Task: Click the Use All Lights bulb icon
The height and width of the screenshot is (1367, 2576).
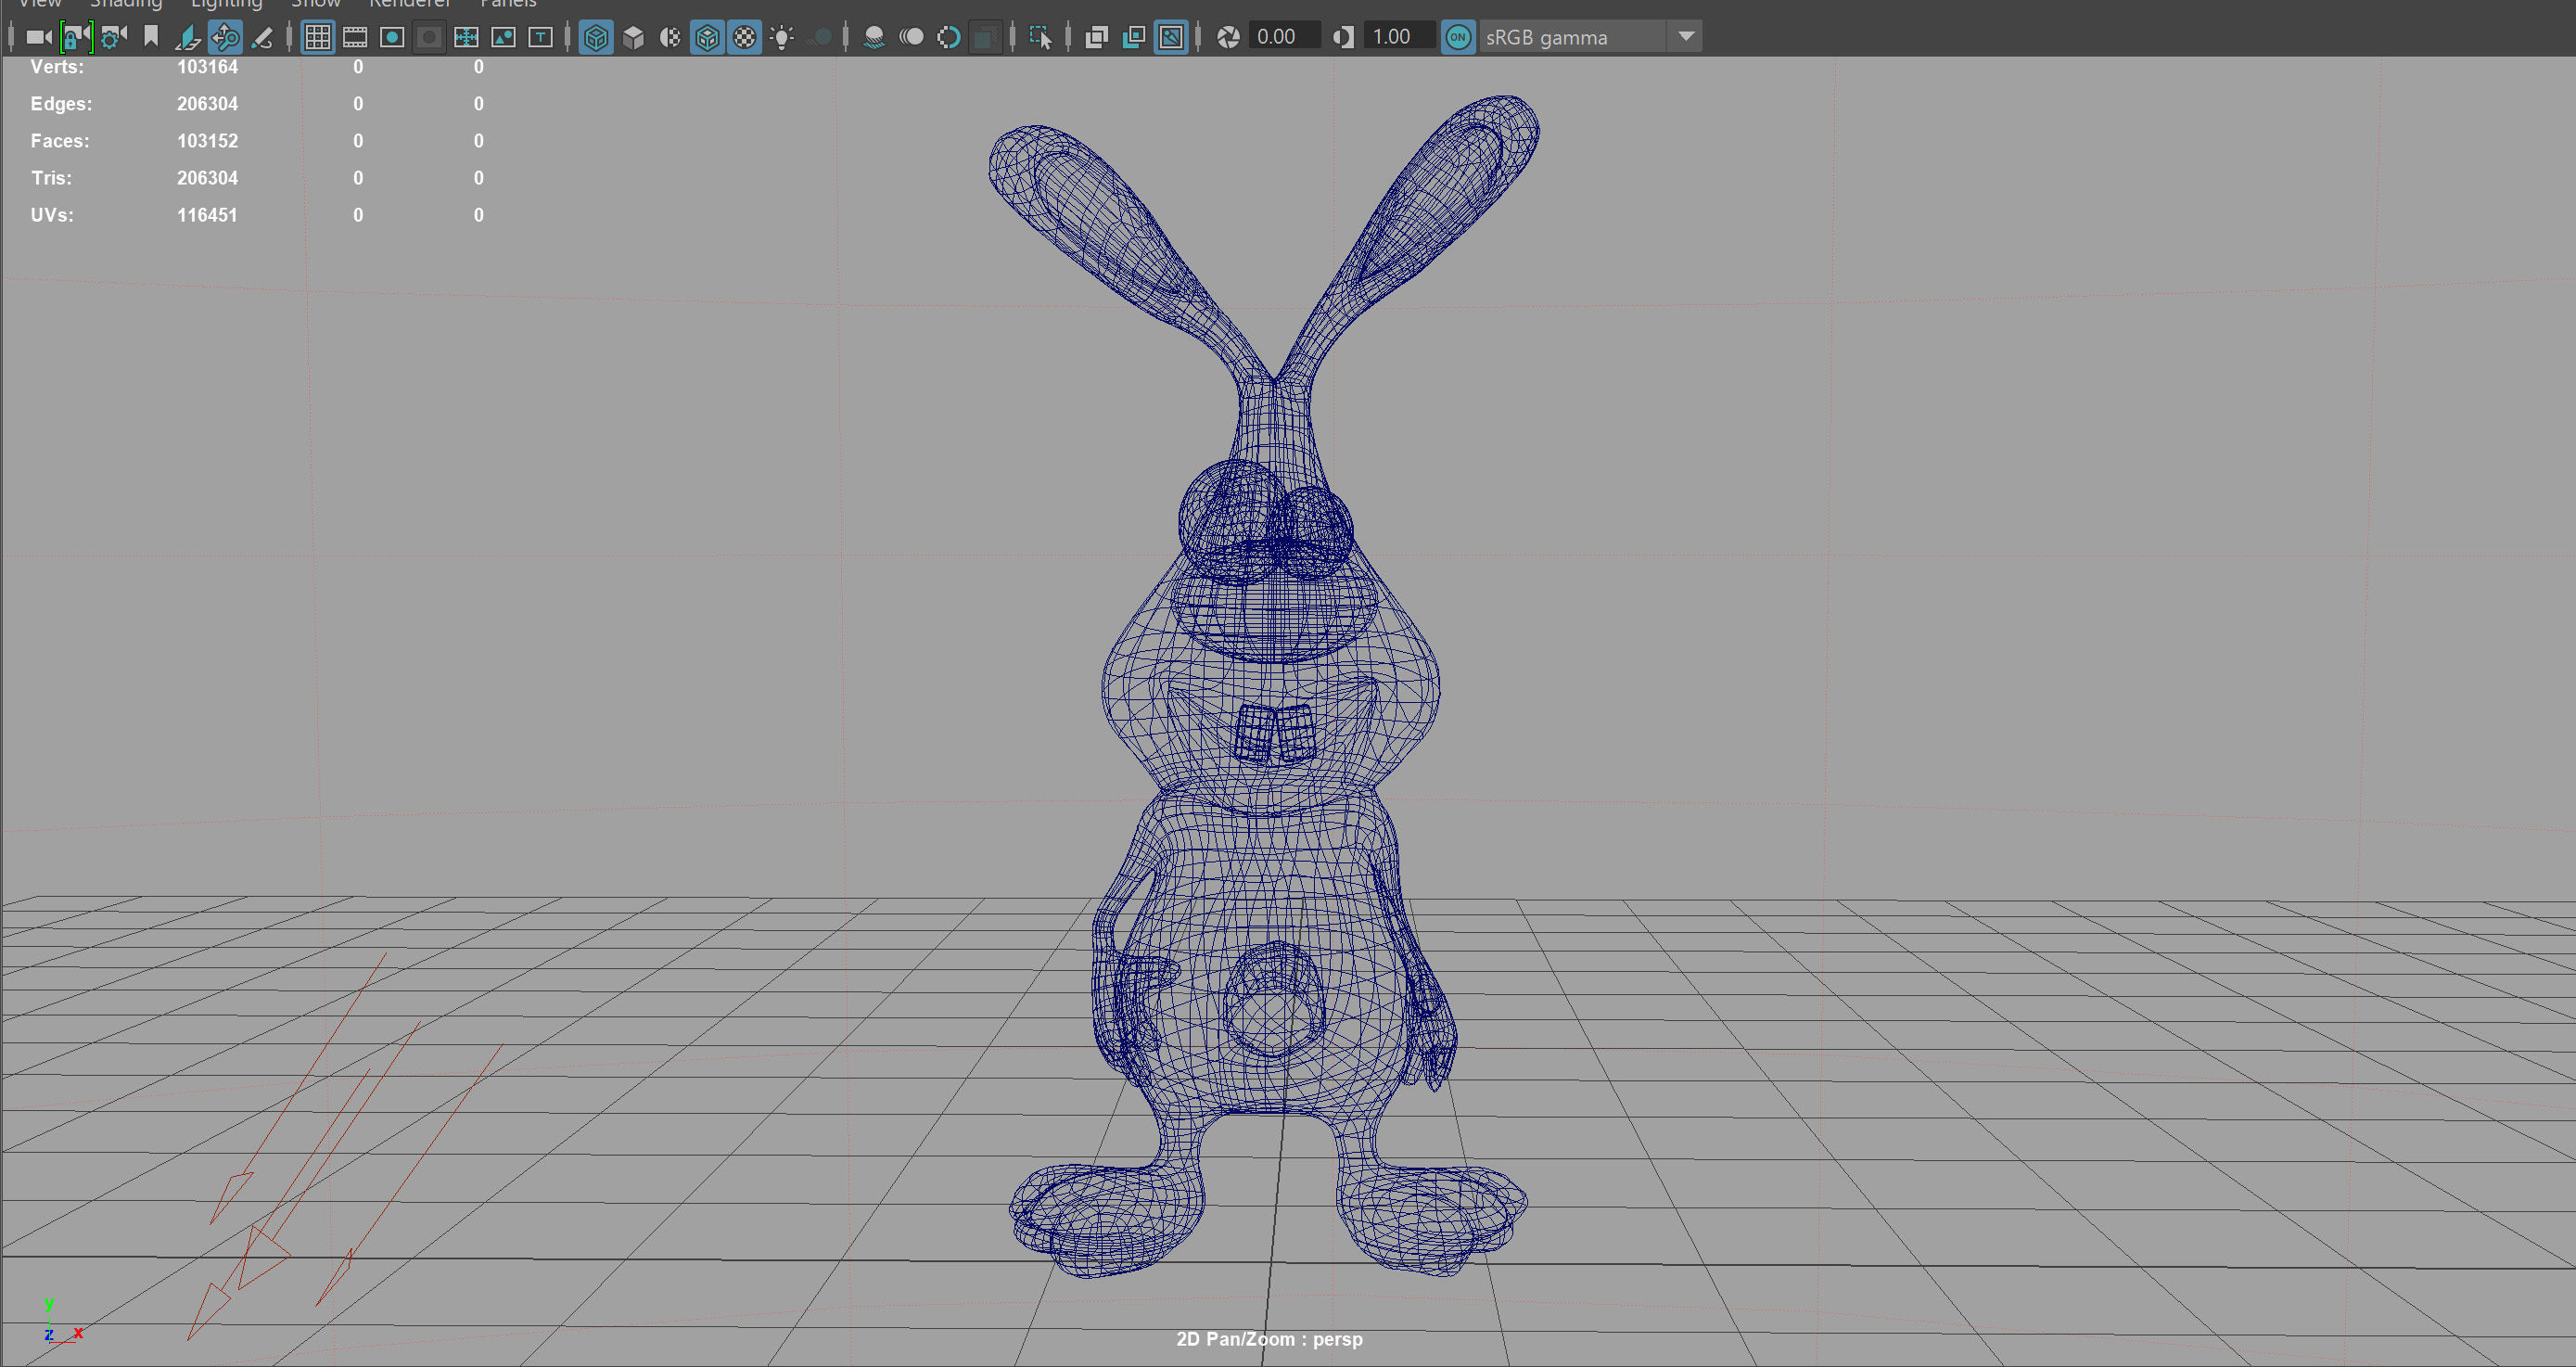Action: pos(782,38)
